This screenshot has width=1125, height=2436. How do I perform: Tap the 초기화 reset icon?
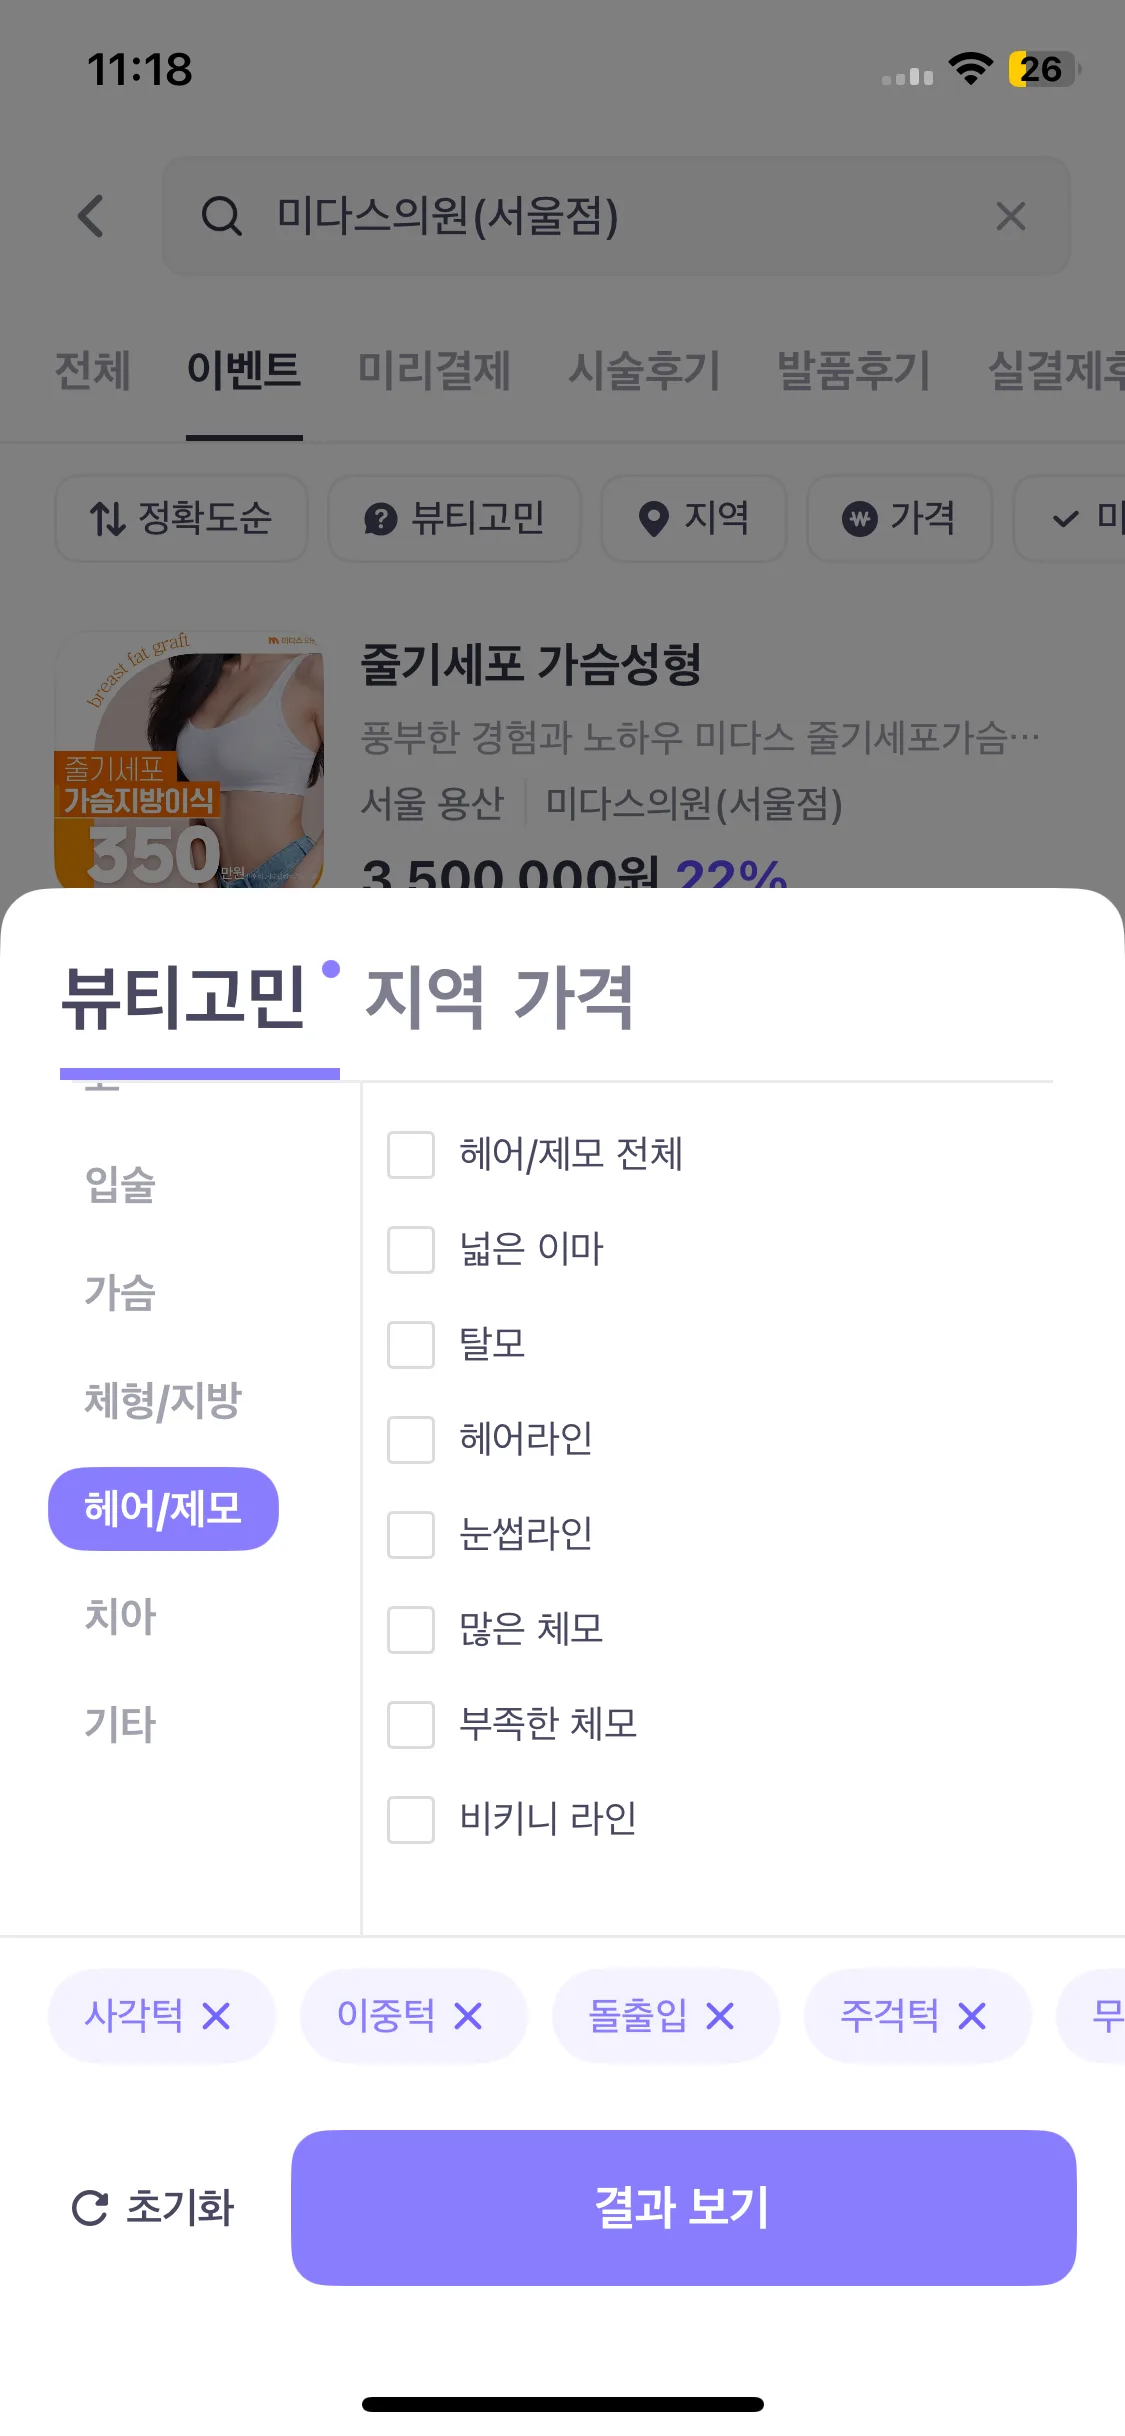(x=90, y=2208)
